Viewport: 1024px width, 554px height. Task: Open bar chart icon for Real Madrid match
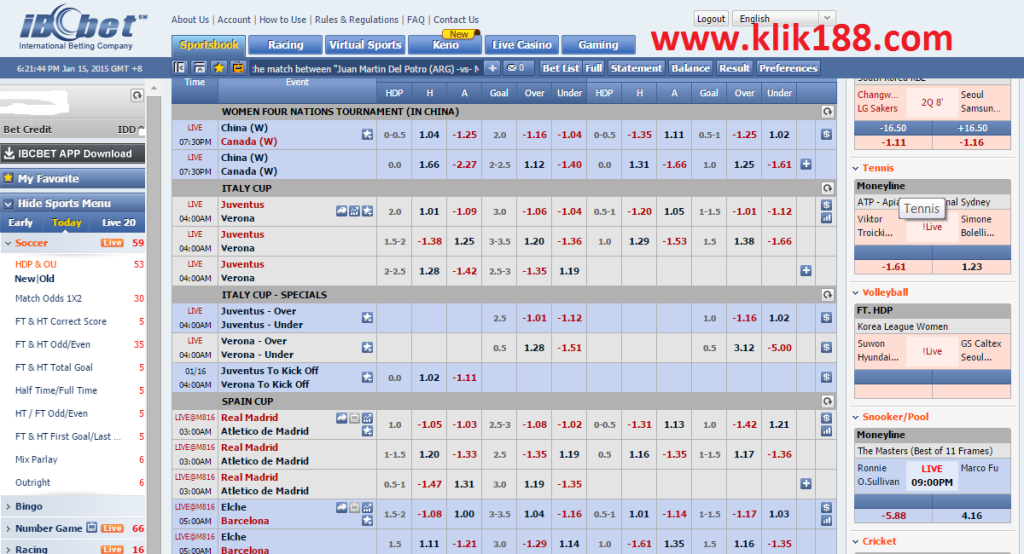pos(826,431)
